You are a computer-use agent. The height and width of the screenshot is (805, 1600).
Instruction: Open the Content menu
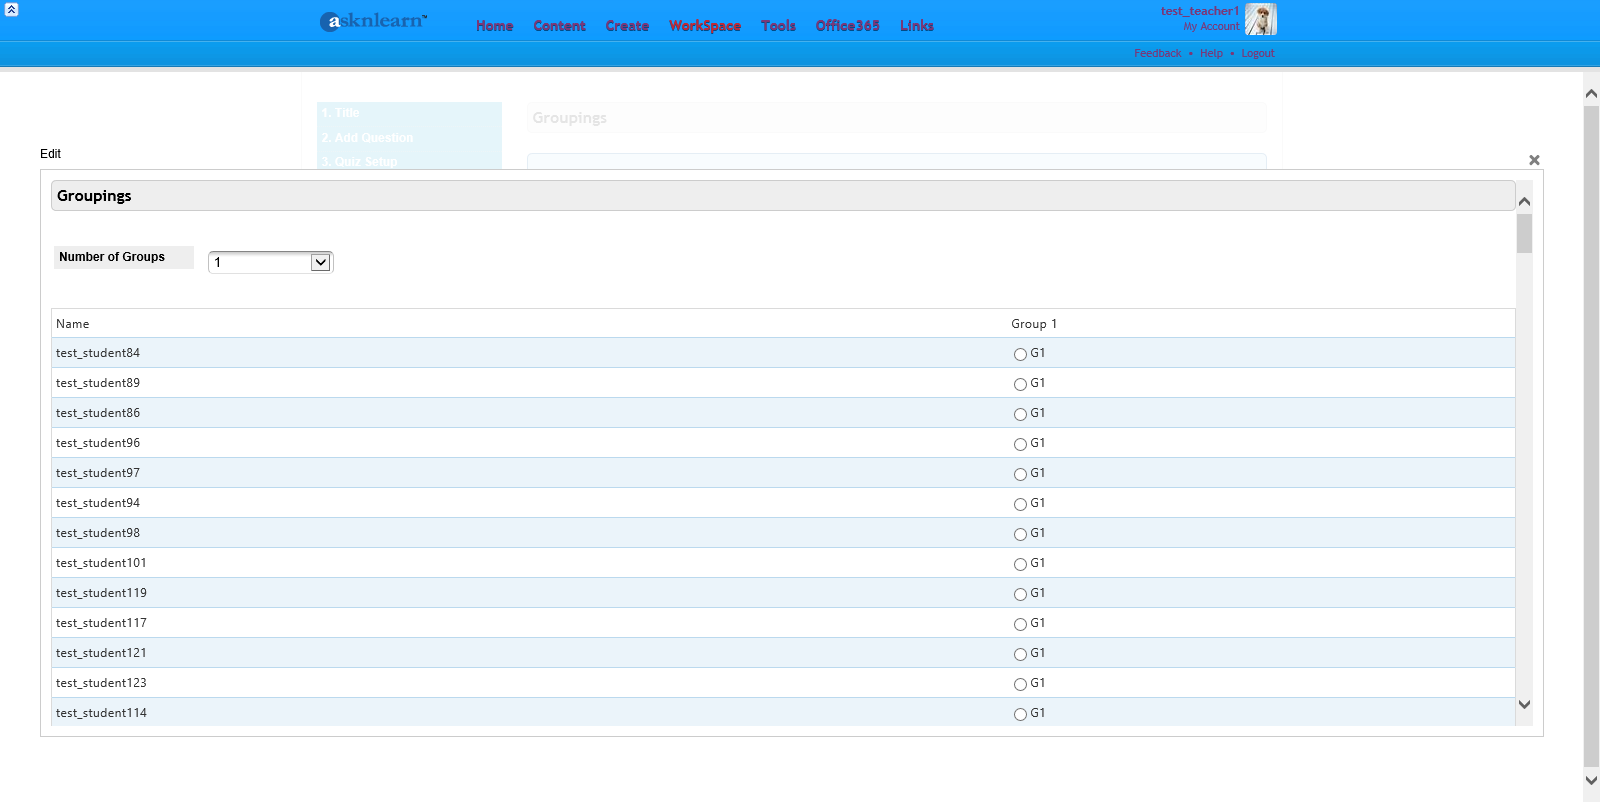tap(560, 26)
